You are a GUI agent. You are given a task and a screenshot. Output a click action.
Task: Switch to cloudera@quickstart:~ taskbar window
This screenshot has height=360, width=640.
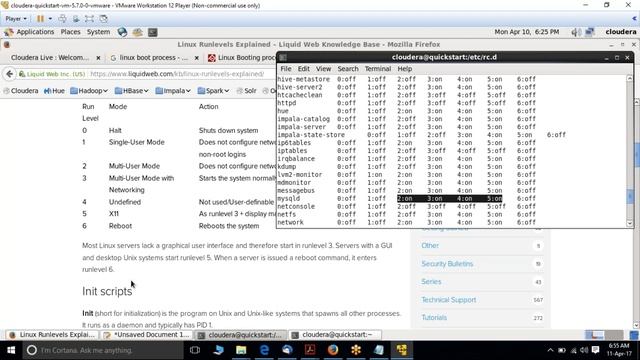tap(335, 335)
